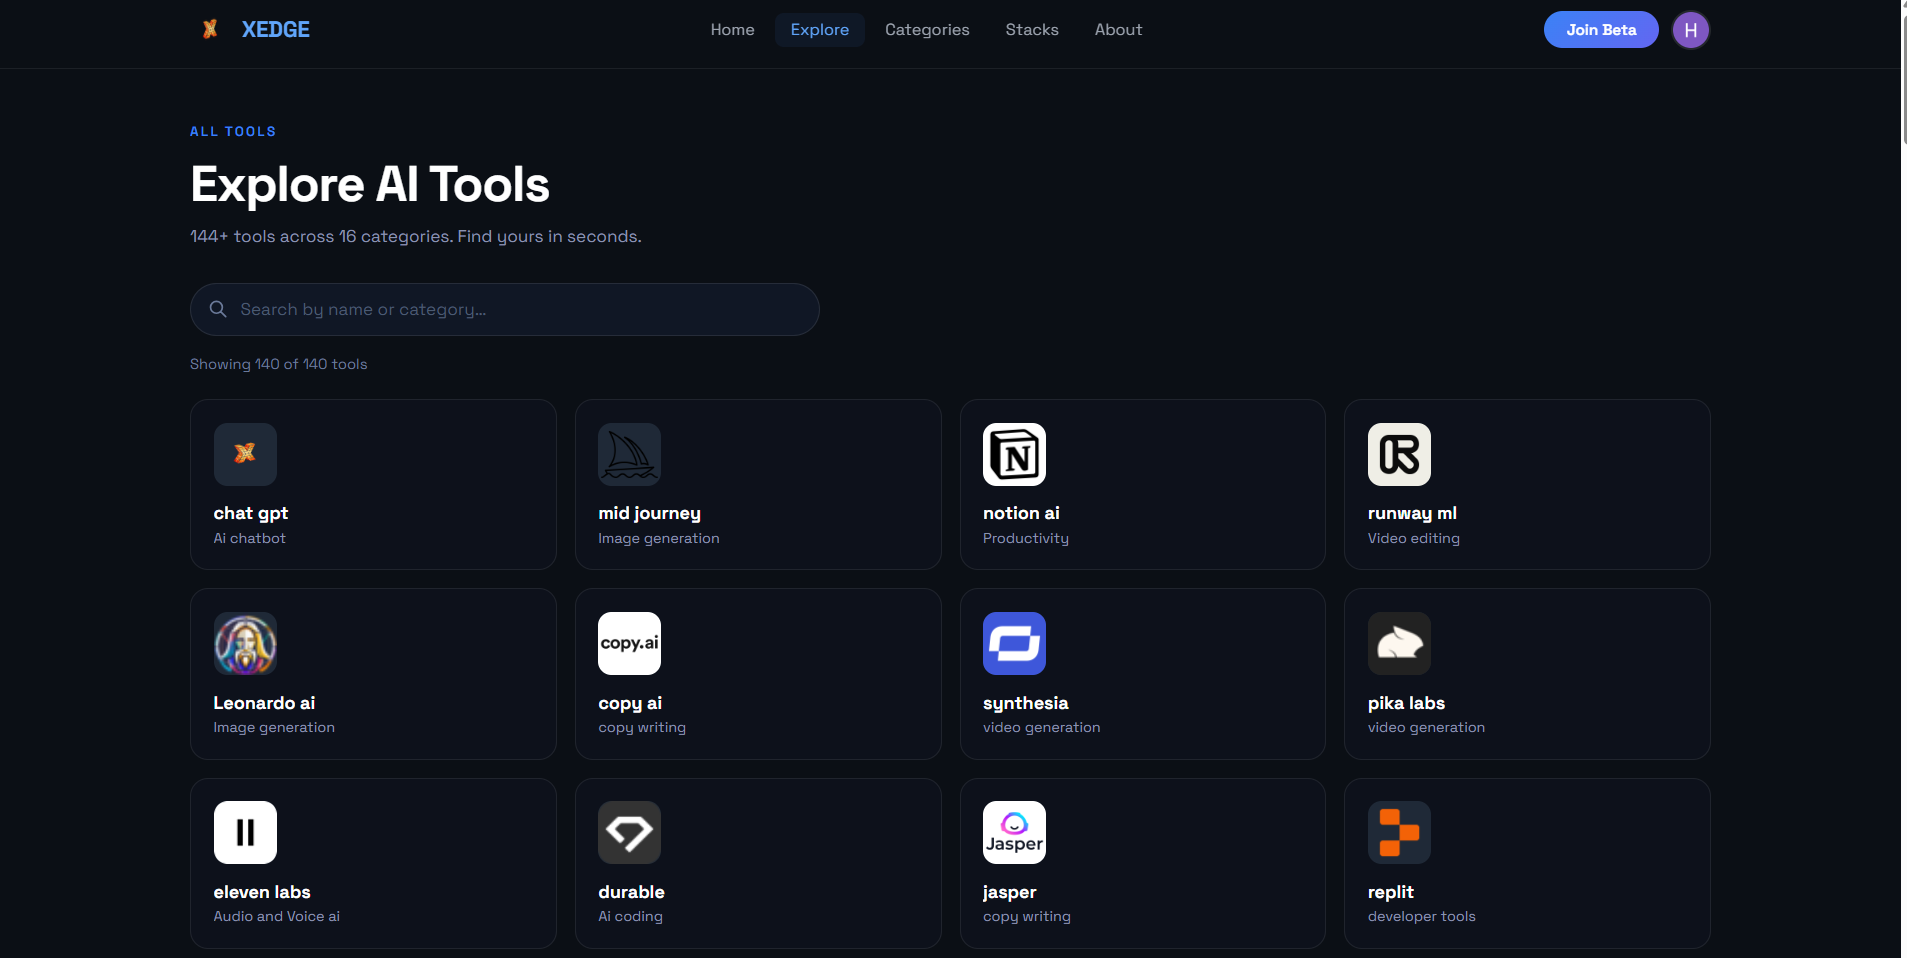1907x958 pixels.
Task: Open the chat gpt tool icon
Action: pyautogui.click(x=245, y=454)
